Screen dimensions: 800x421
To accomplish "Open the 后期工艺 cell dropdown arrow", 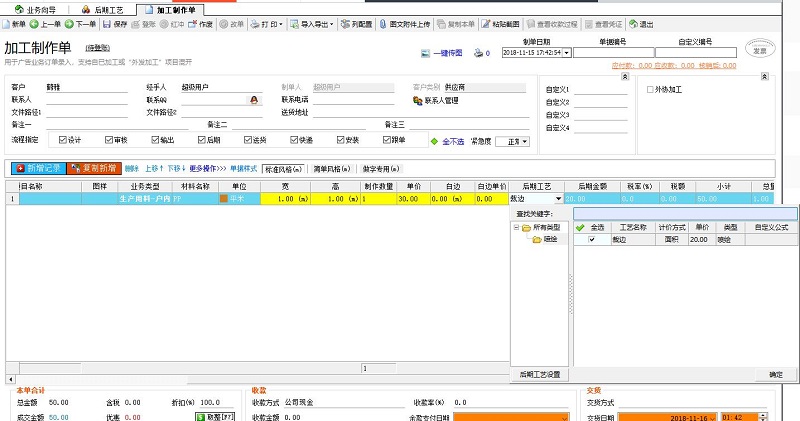I will [558, 199].
